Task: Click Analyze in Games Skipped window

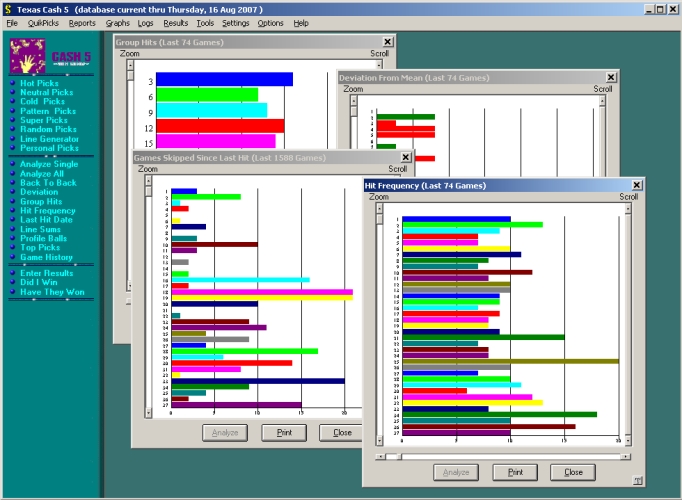Action: (225, 433)
